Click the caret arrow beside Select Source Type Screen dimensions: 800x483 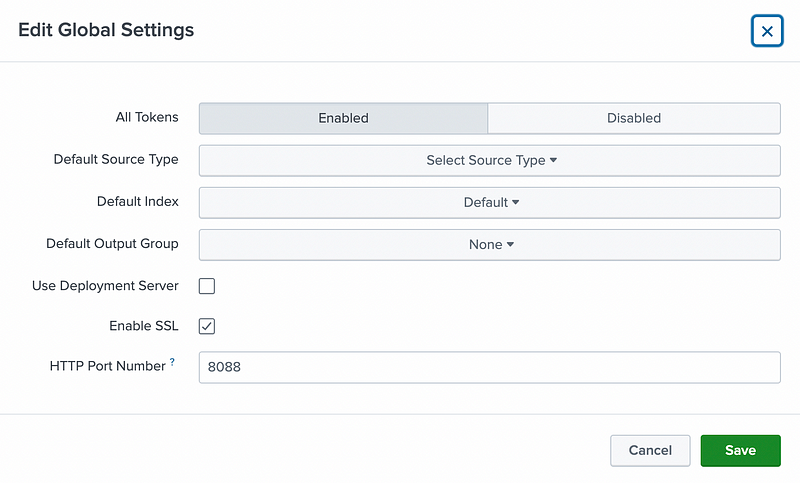pyautogui.click(x=553, y=160)
